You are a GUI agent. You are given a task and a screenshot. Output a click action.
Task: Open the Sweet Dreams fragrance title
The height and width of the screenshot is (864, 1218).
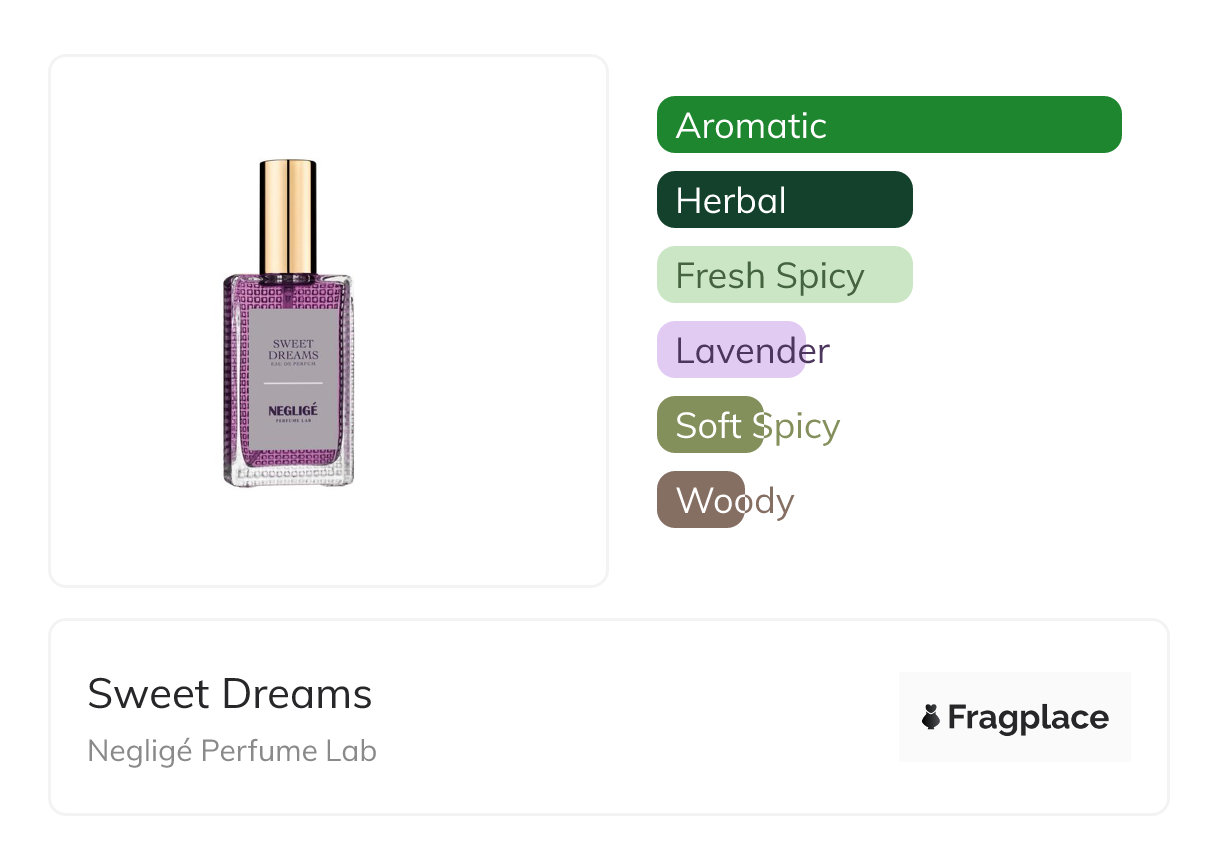[x=230, y=694]
